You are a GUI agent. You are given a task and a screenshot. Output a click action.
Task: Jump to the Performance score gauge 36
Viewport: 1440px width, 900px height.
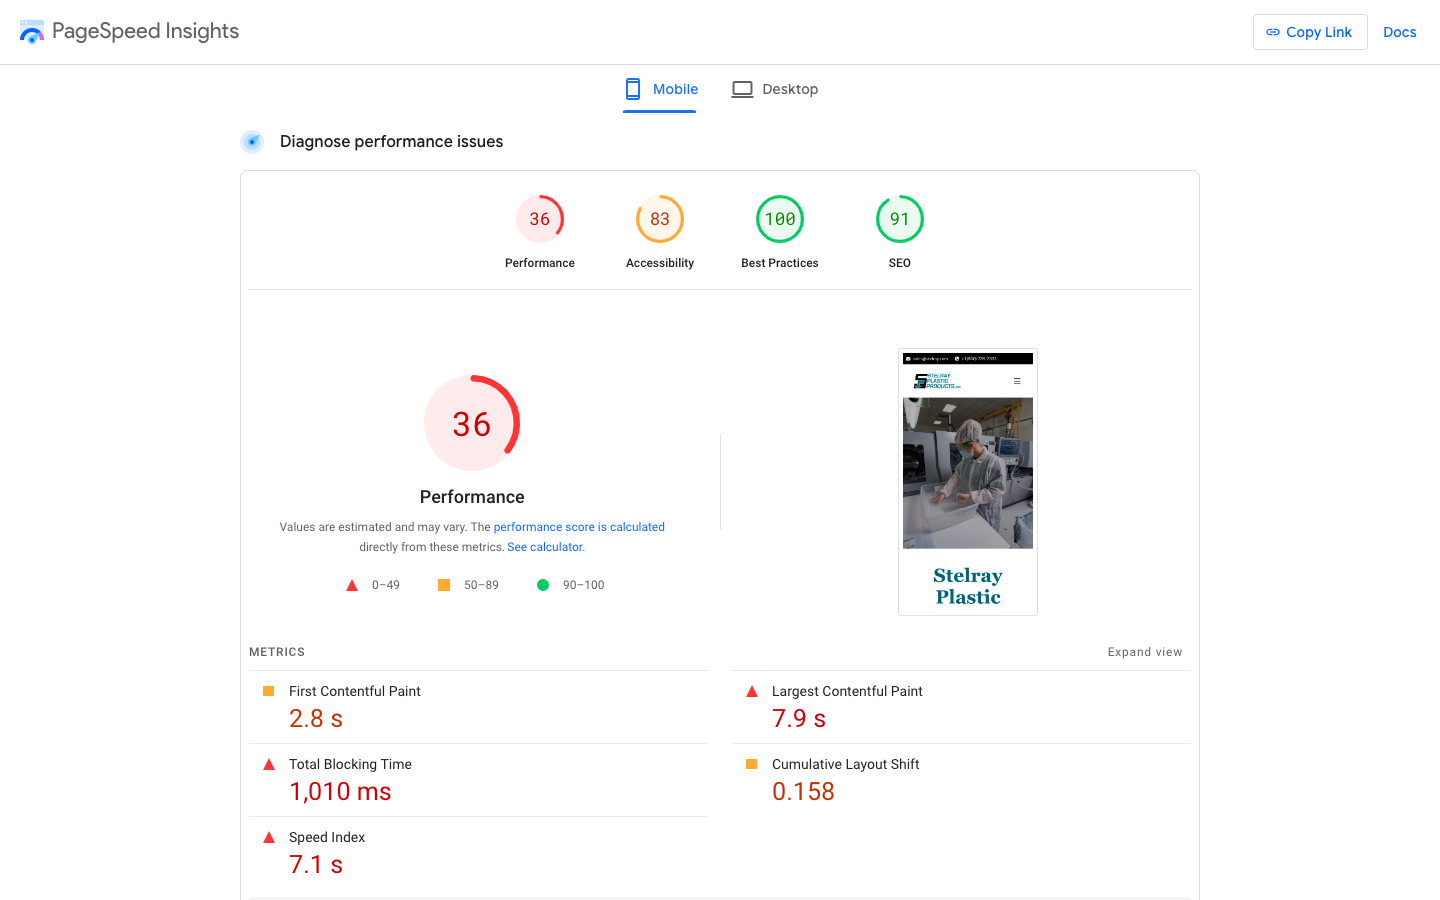[540, 219]
